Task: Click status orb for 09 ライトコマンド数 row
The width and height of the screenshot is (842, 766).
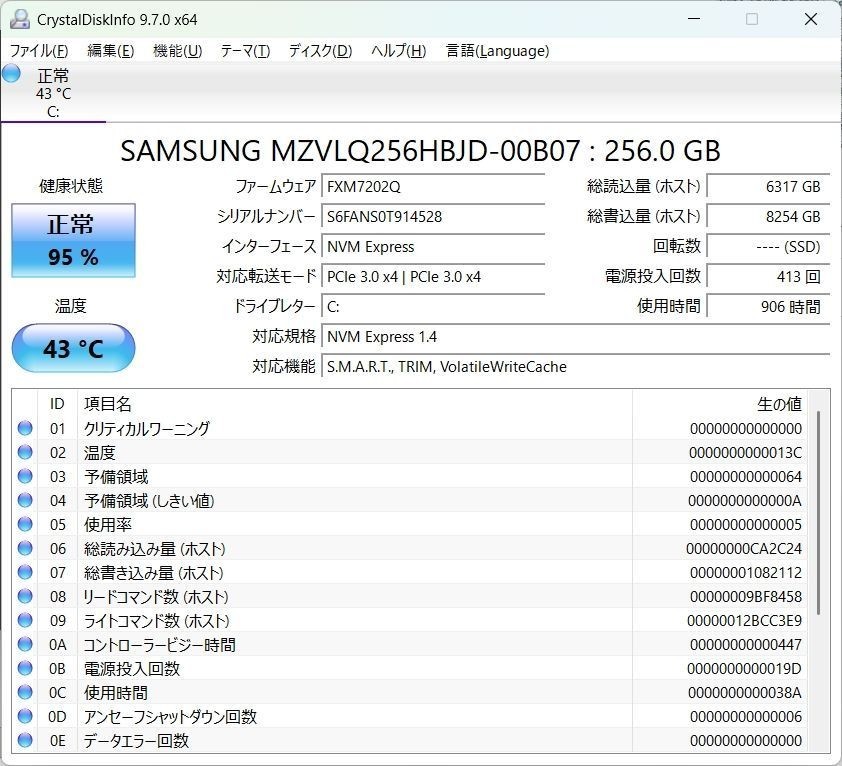Action: [25, 620]
